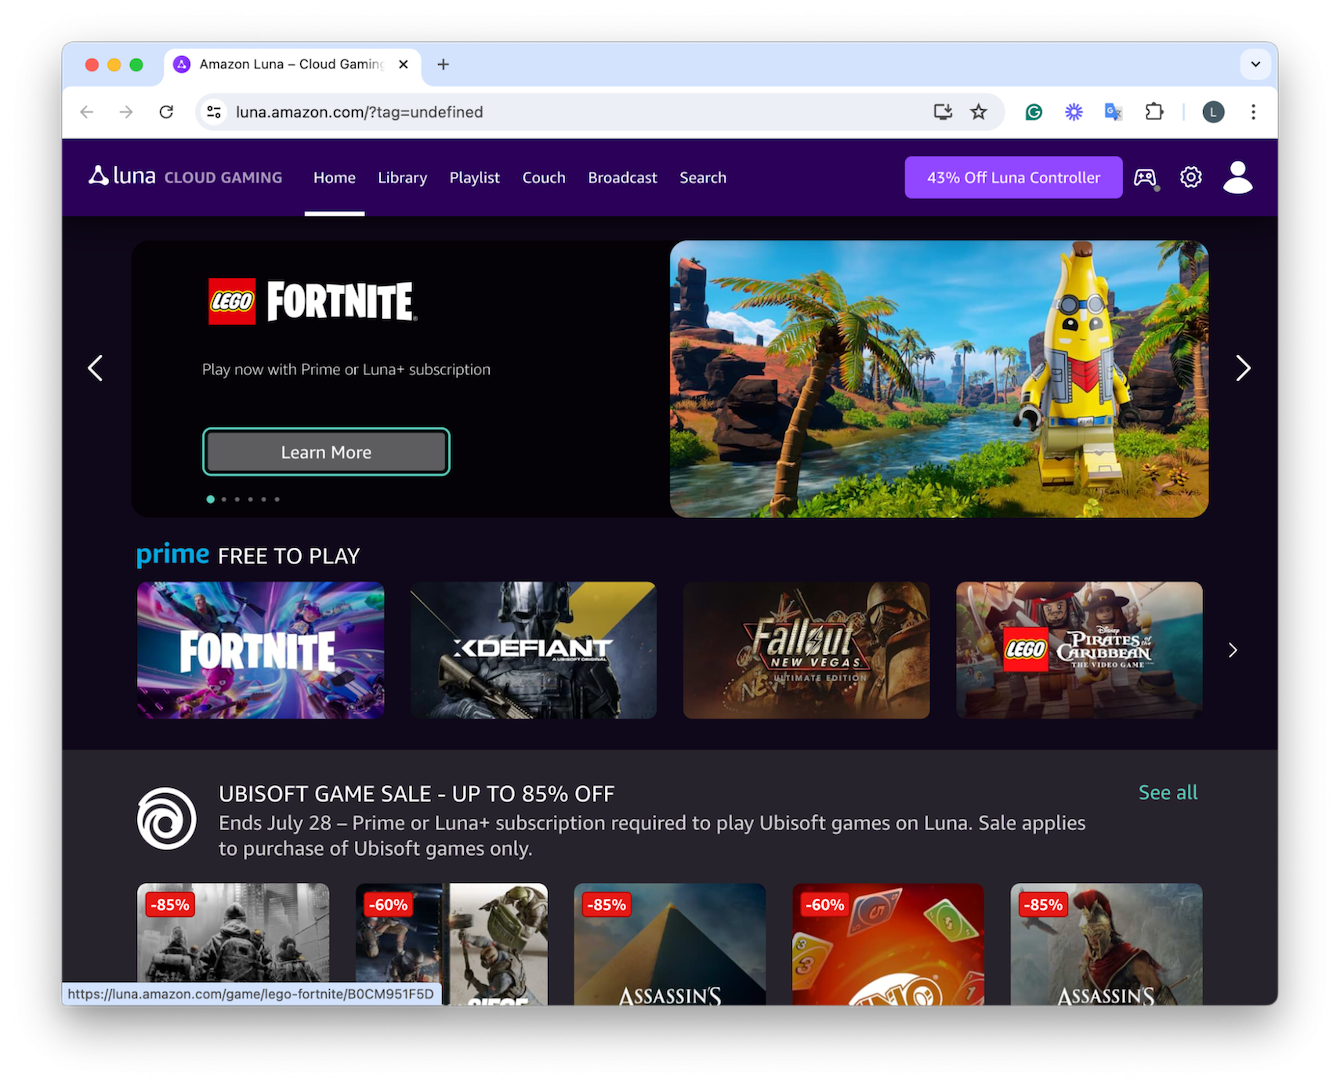This screenshot has height=1088, width=1340.
Task: Open the Fallout New Vegas game tile
Action: tap(806, 650)
